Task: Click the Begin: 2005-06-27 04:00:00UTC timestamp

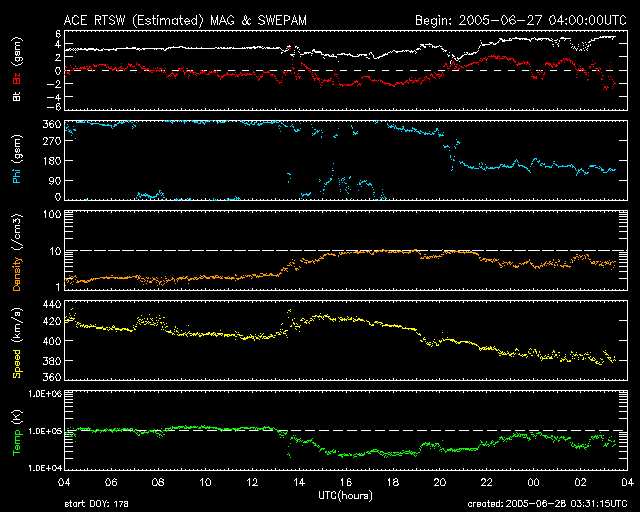Action: tap(521, 20)
